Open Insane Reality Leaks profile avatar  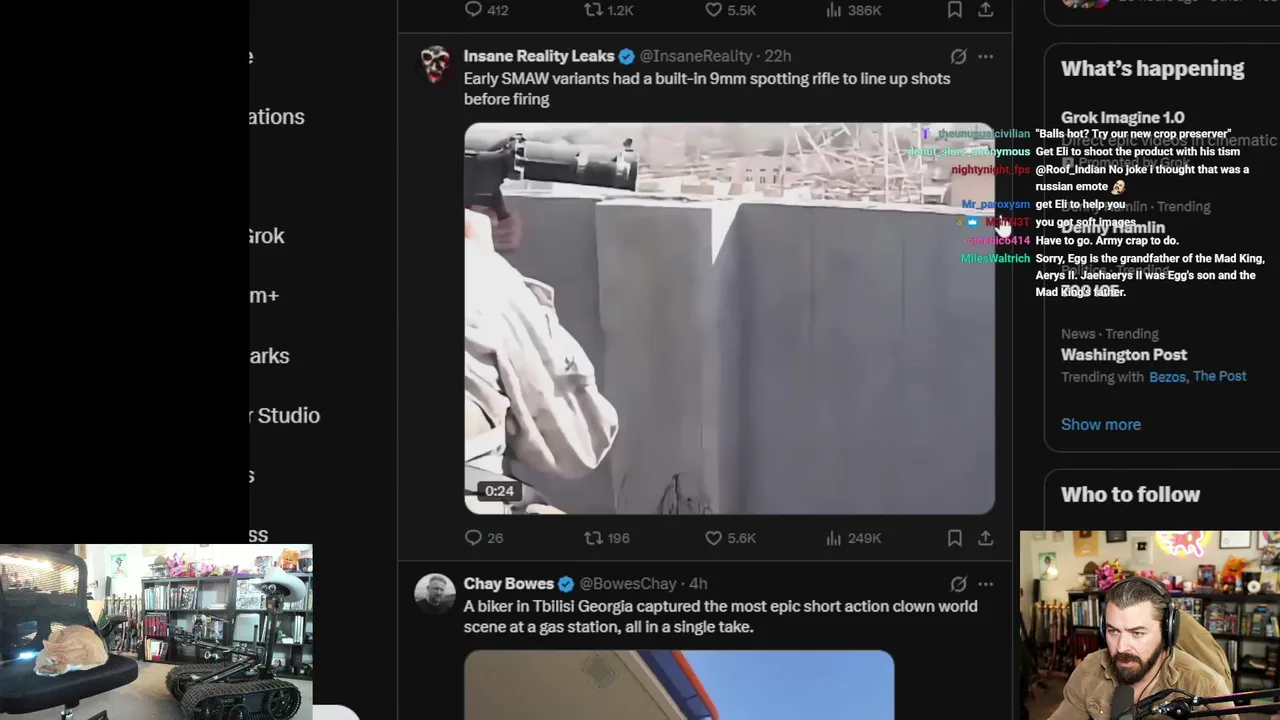coord(435,64)
